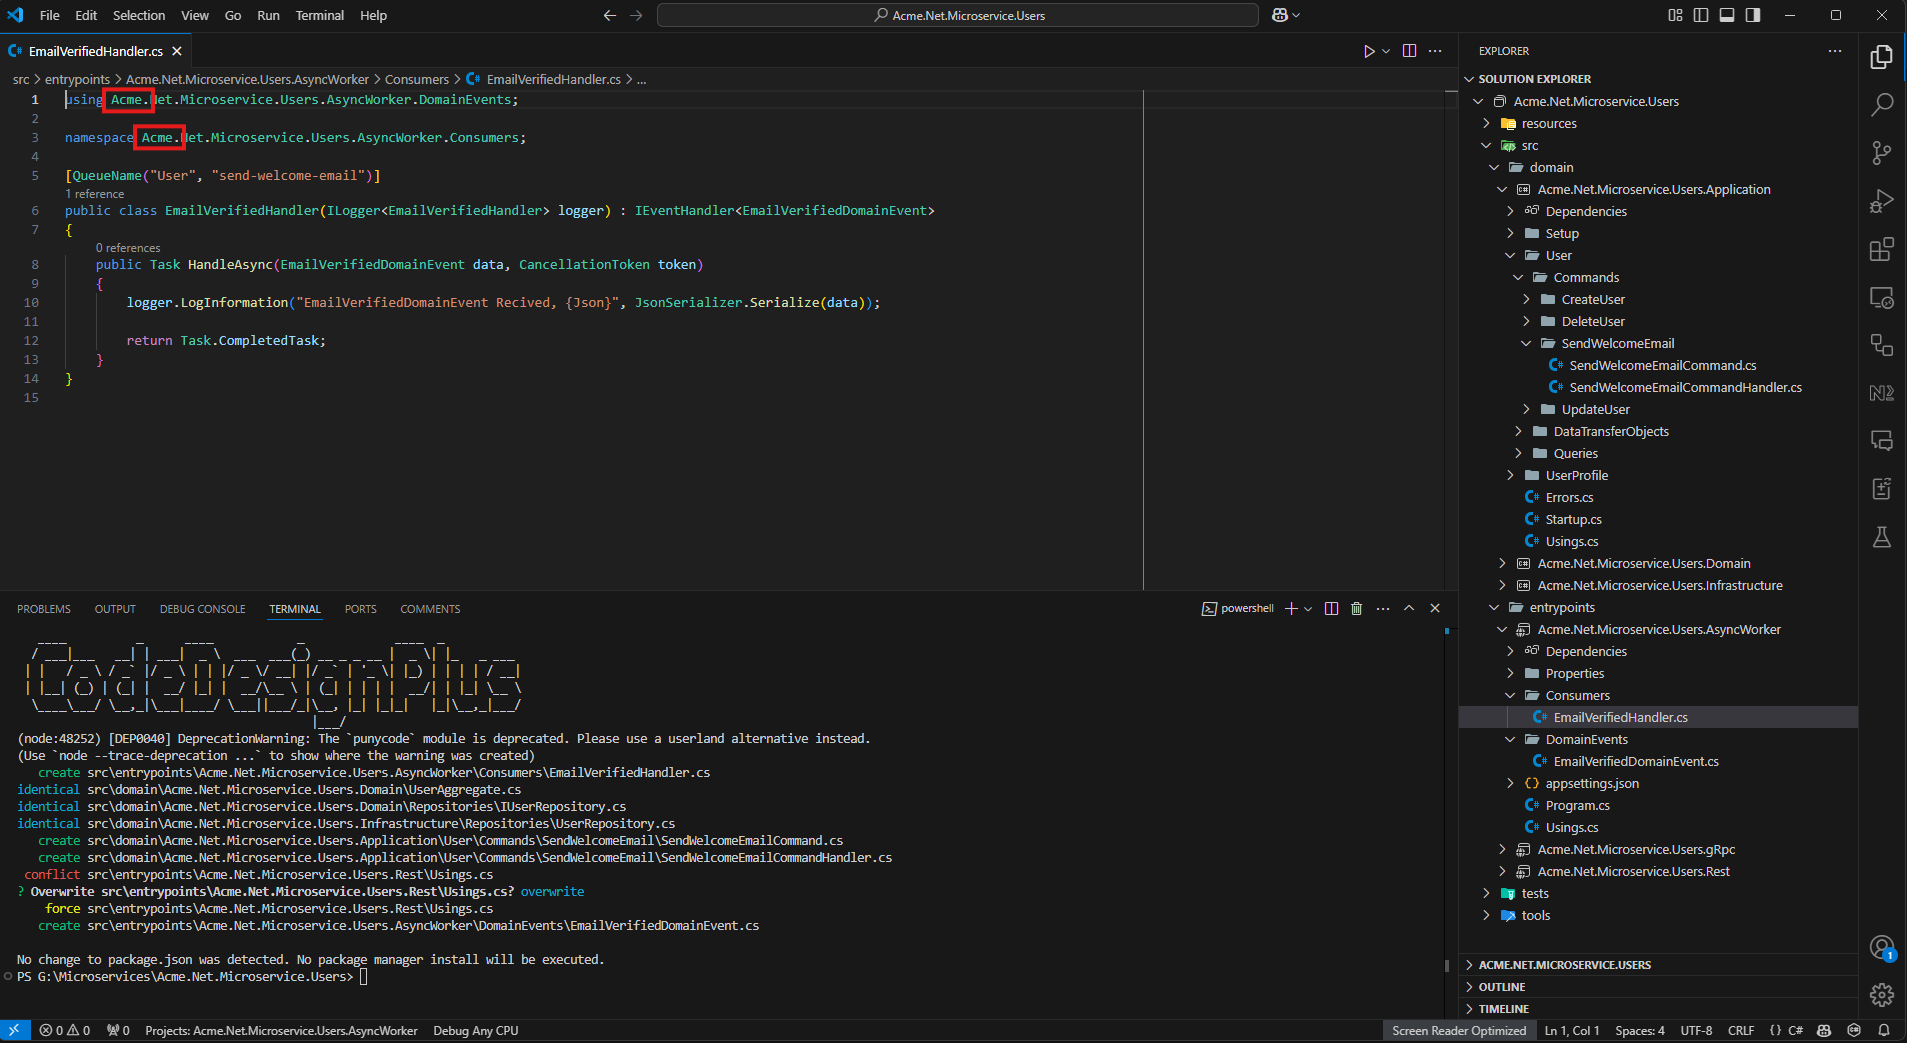Viewport: 1907px width, 1043px height.
Task: Open the Testing flask view
Action: click(1881, 537)
